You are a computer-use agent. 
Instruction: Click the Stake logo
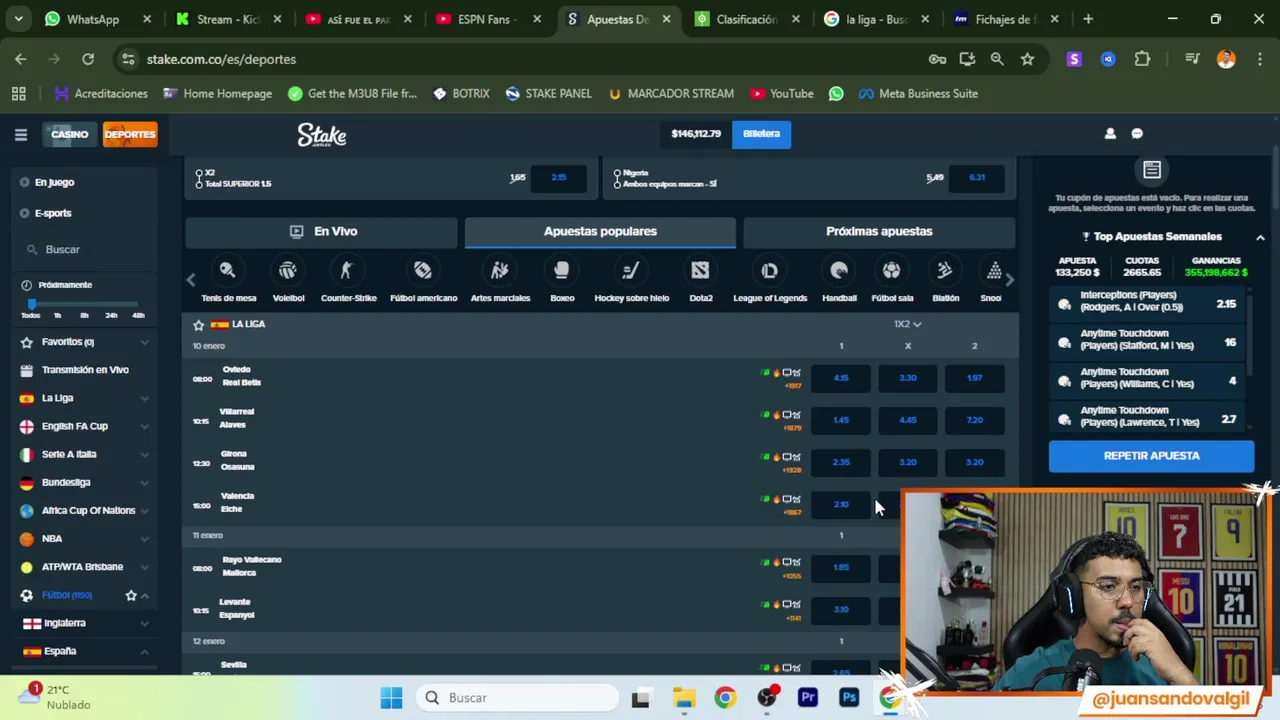(x=322, y=134)
